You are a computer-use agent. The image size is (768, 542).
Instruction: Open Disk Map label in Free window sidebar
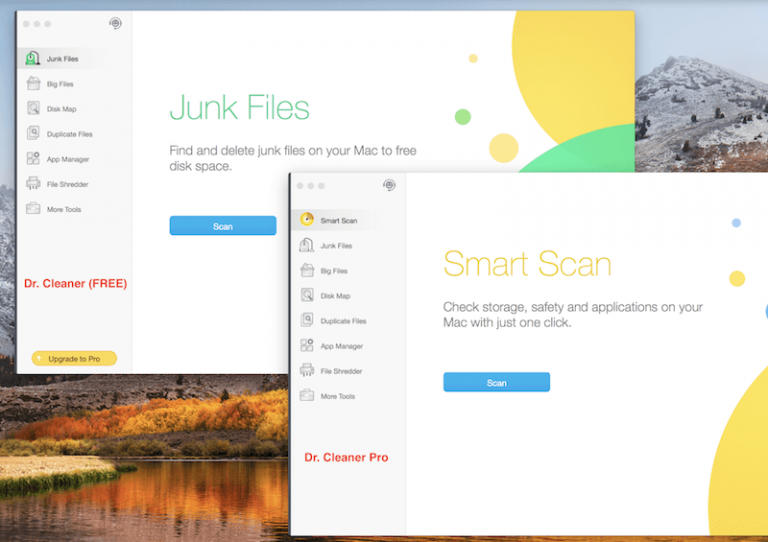click(x=62, y=109)
